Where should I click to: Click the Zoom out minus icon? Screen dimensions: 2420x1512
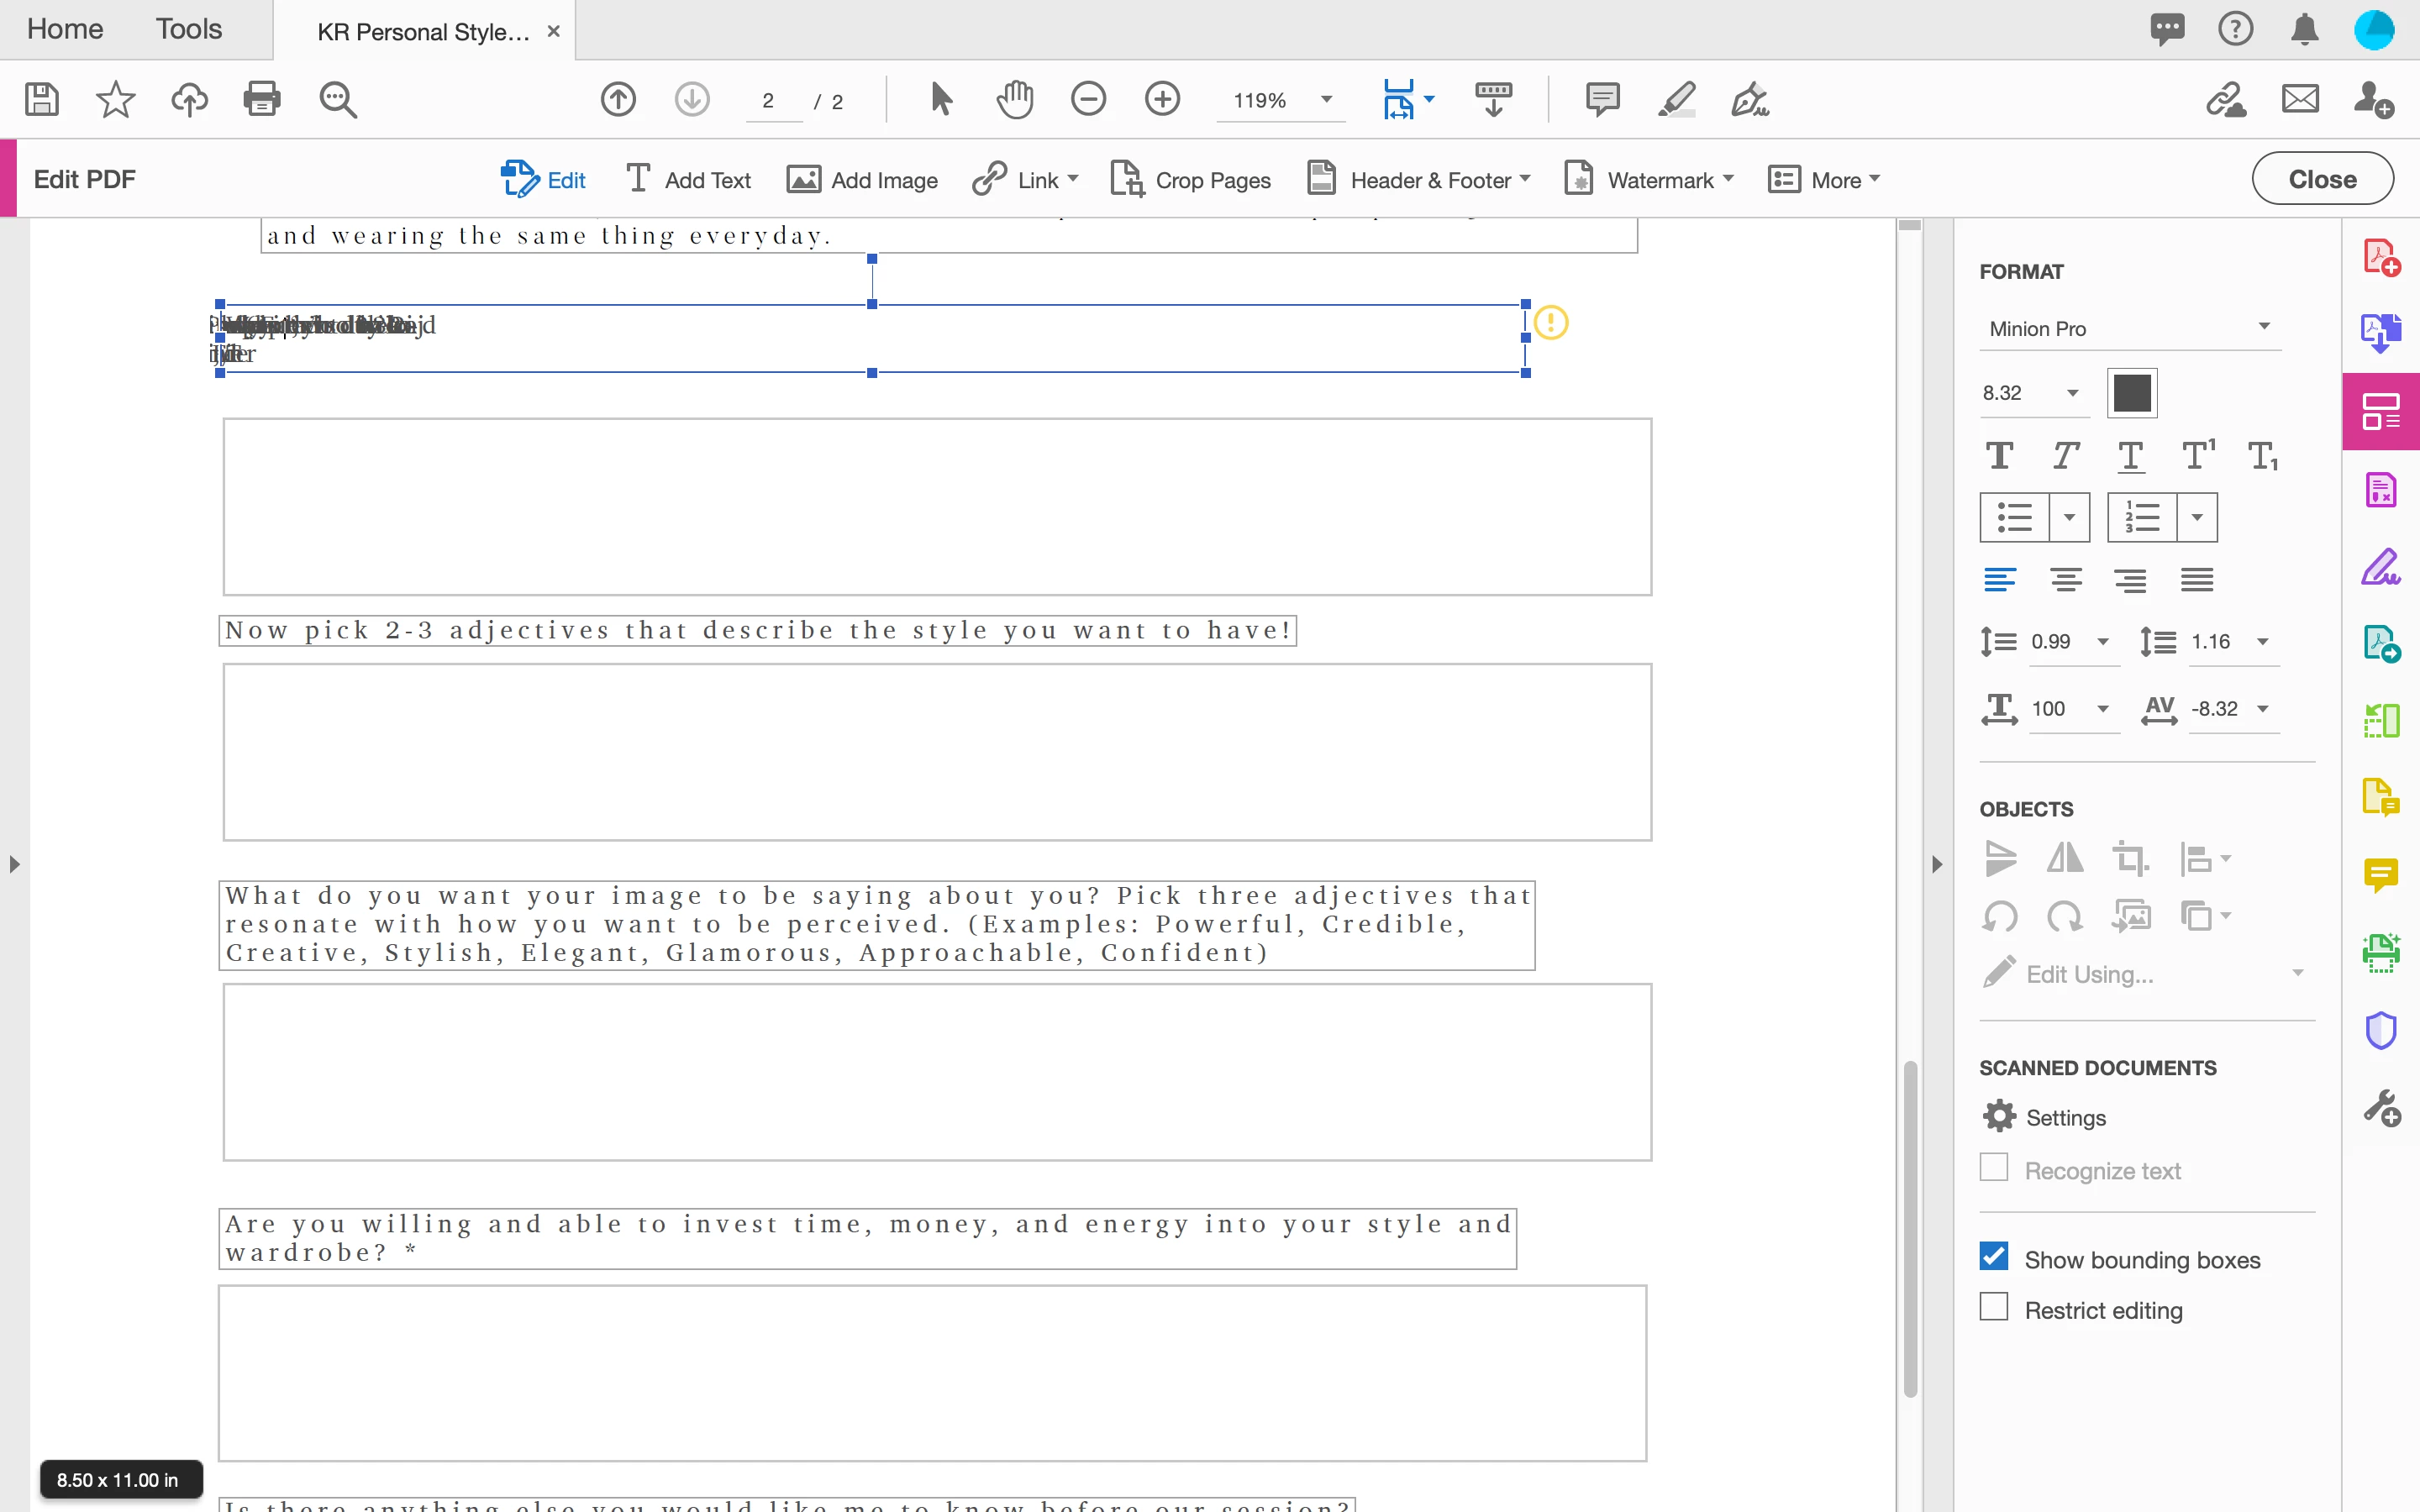click(x=1088, y=99)
